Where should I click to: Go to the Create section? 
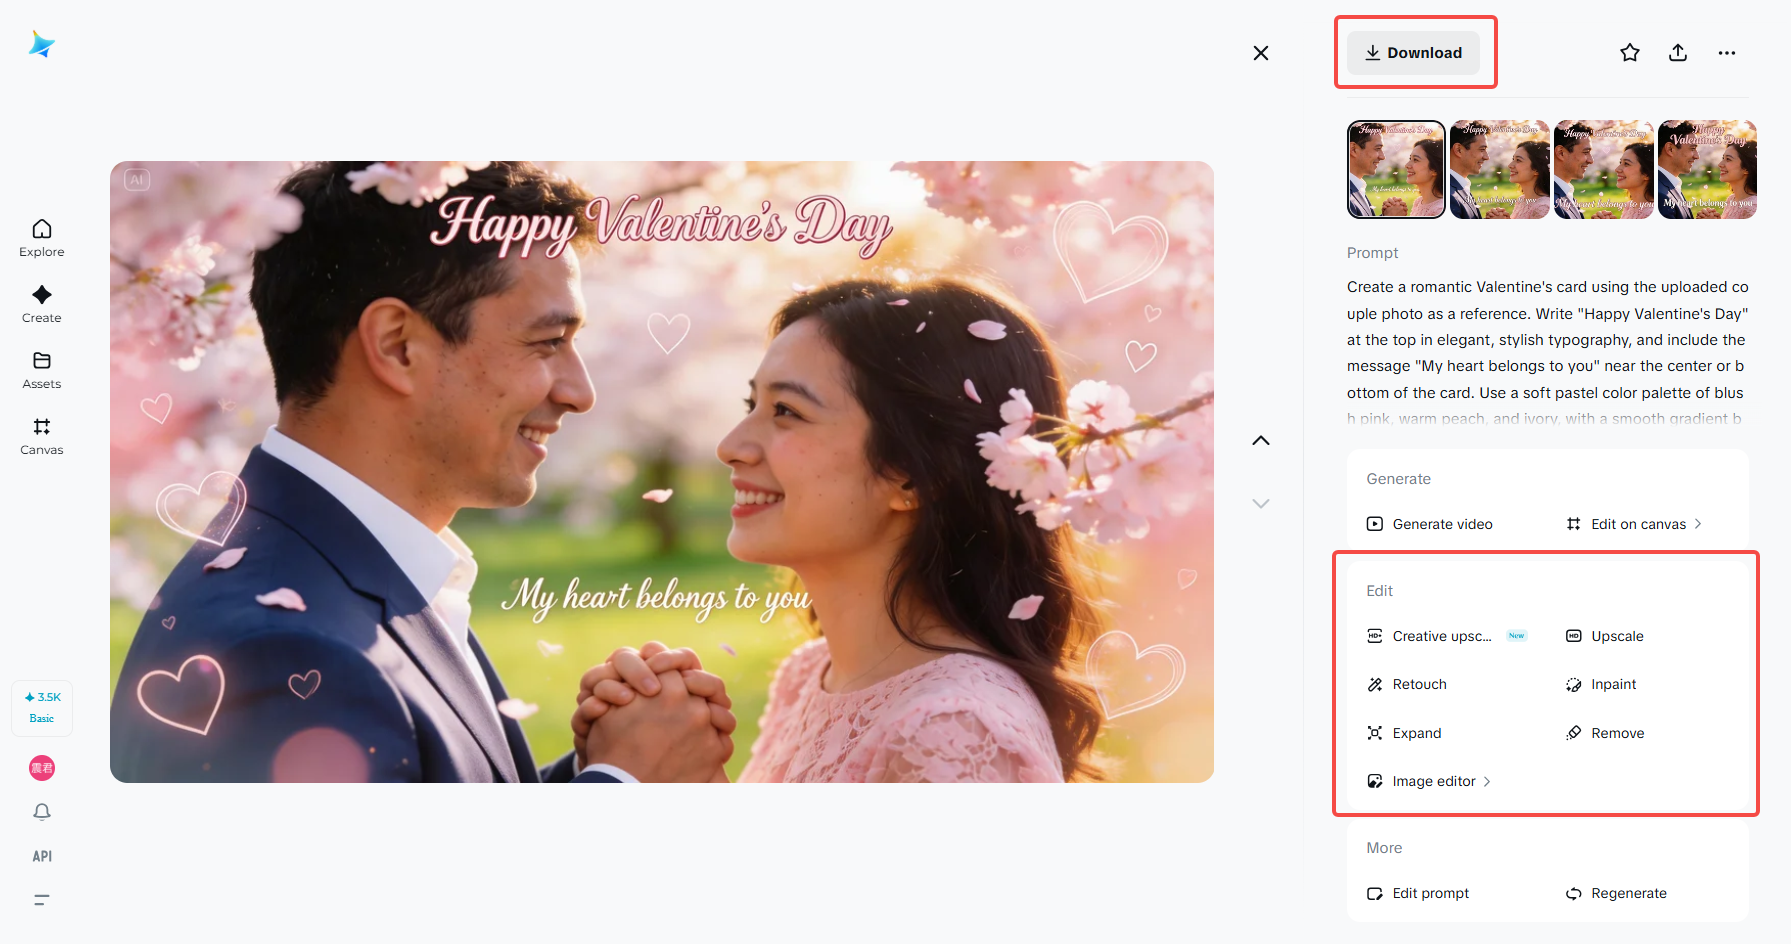tap(42, 305)
